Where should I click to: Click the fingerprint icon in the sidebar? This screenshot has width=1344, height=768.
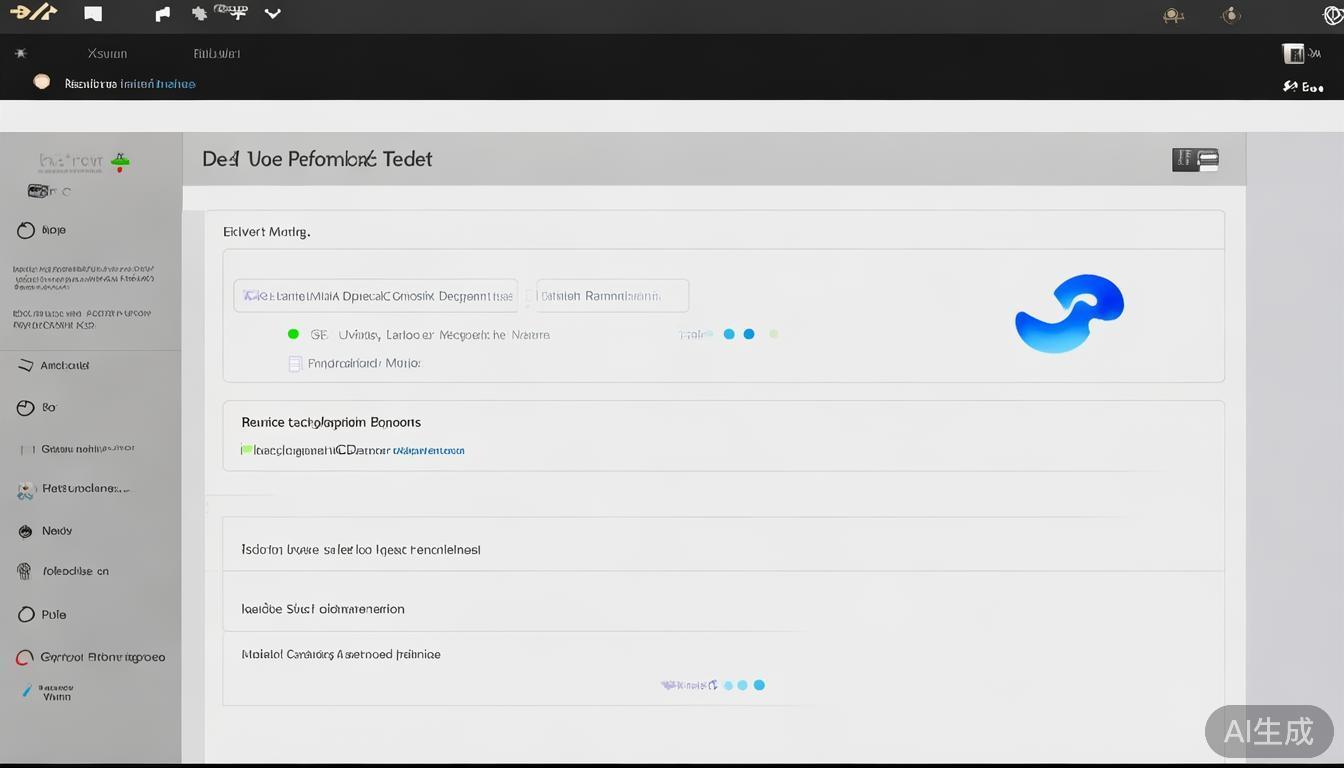[x=24, y=571]
